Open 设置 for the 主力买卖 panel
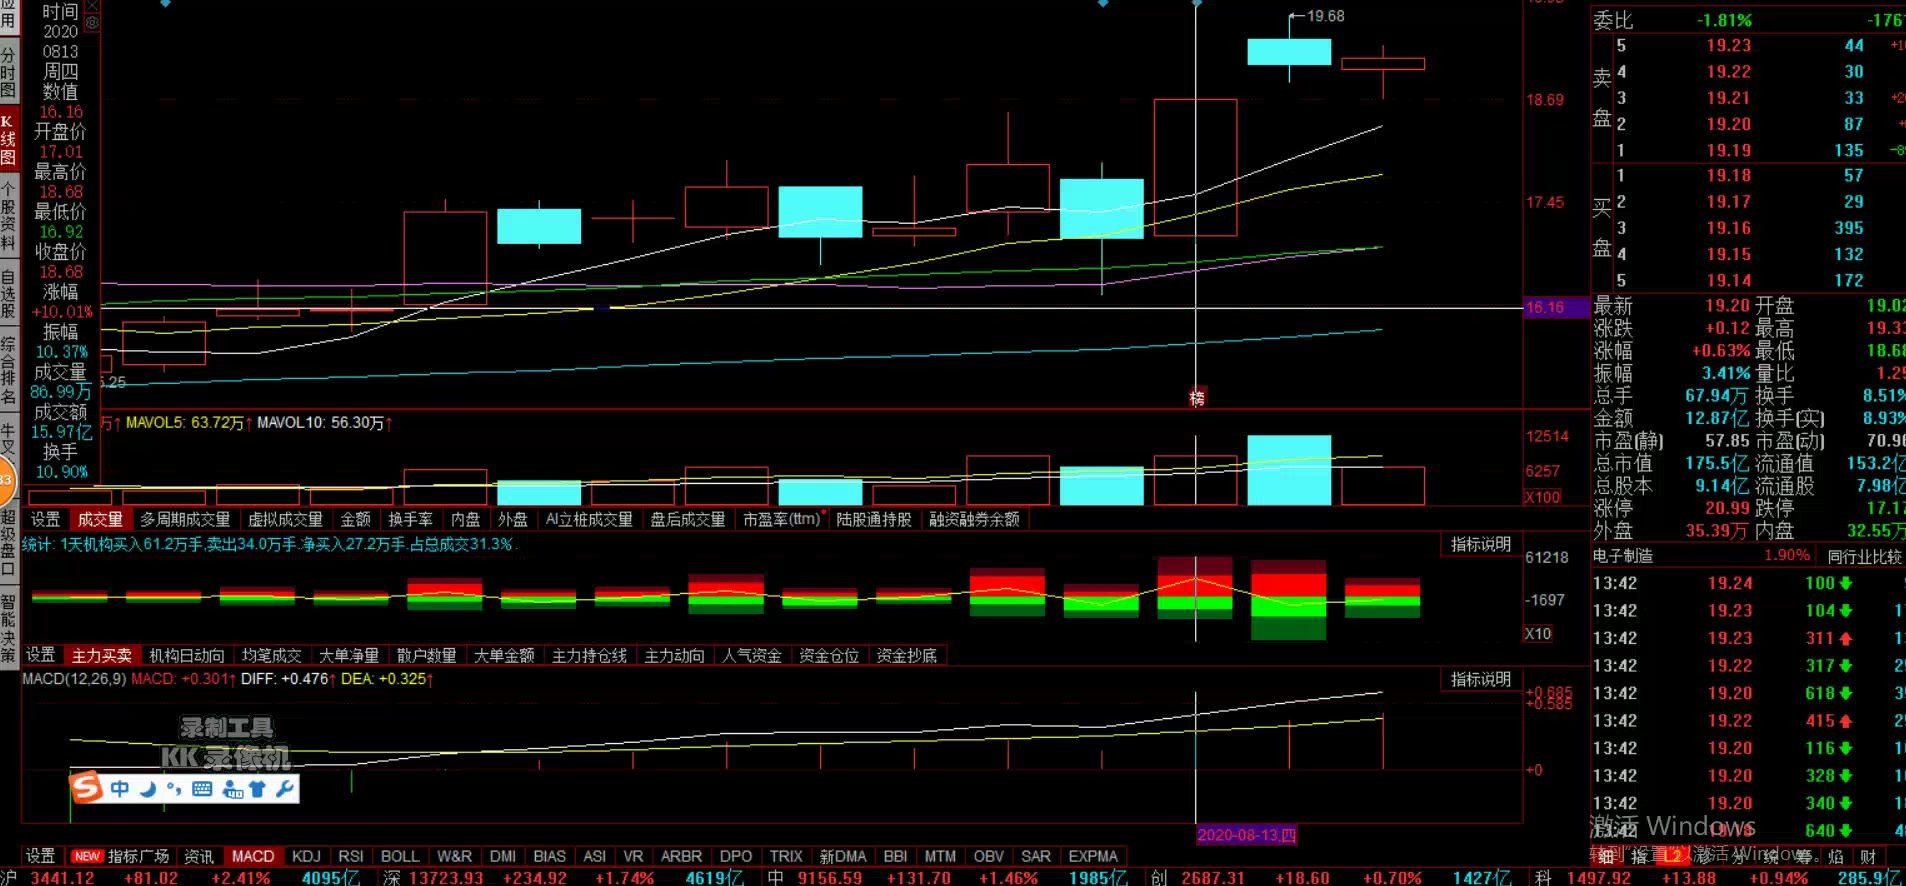1906x886 pixels. click(41, 655)
